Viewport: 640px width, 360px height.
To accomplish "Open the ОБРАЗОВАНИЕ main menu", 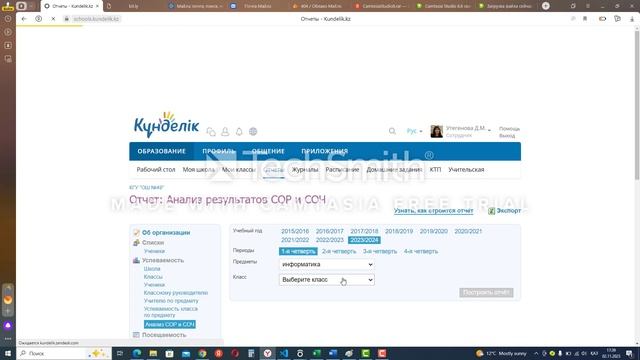I will [x=162, y=151].
